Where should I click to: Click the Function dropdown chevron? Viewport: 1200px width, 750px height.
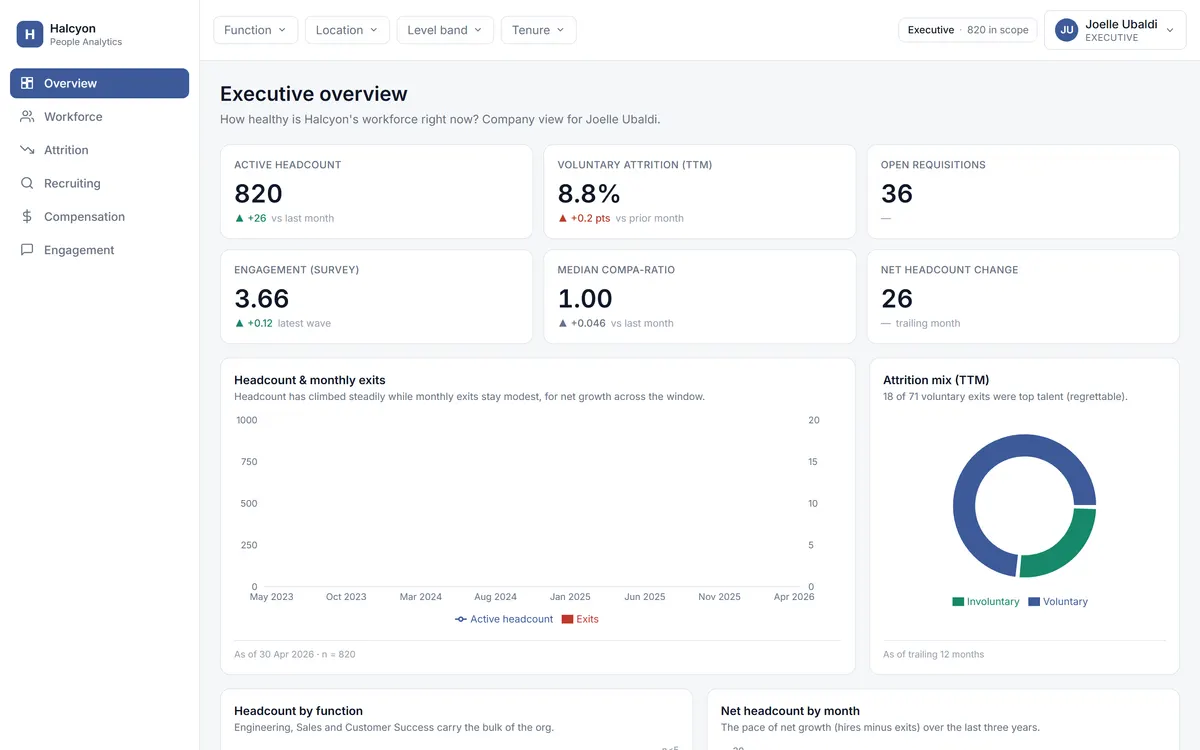[x=282, y=30]
